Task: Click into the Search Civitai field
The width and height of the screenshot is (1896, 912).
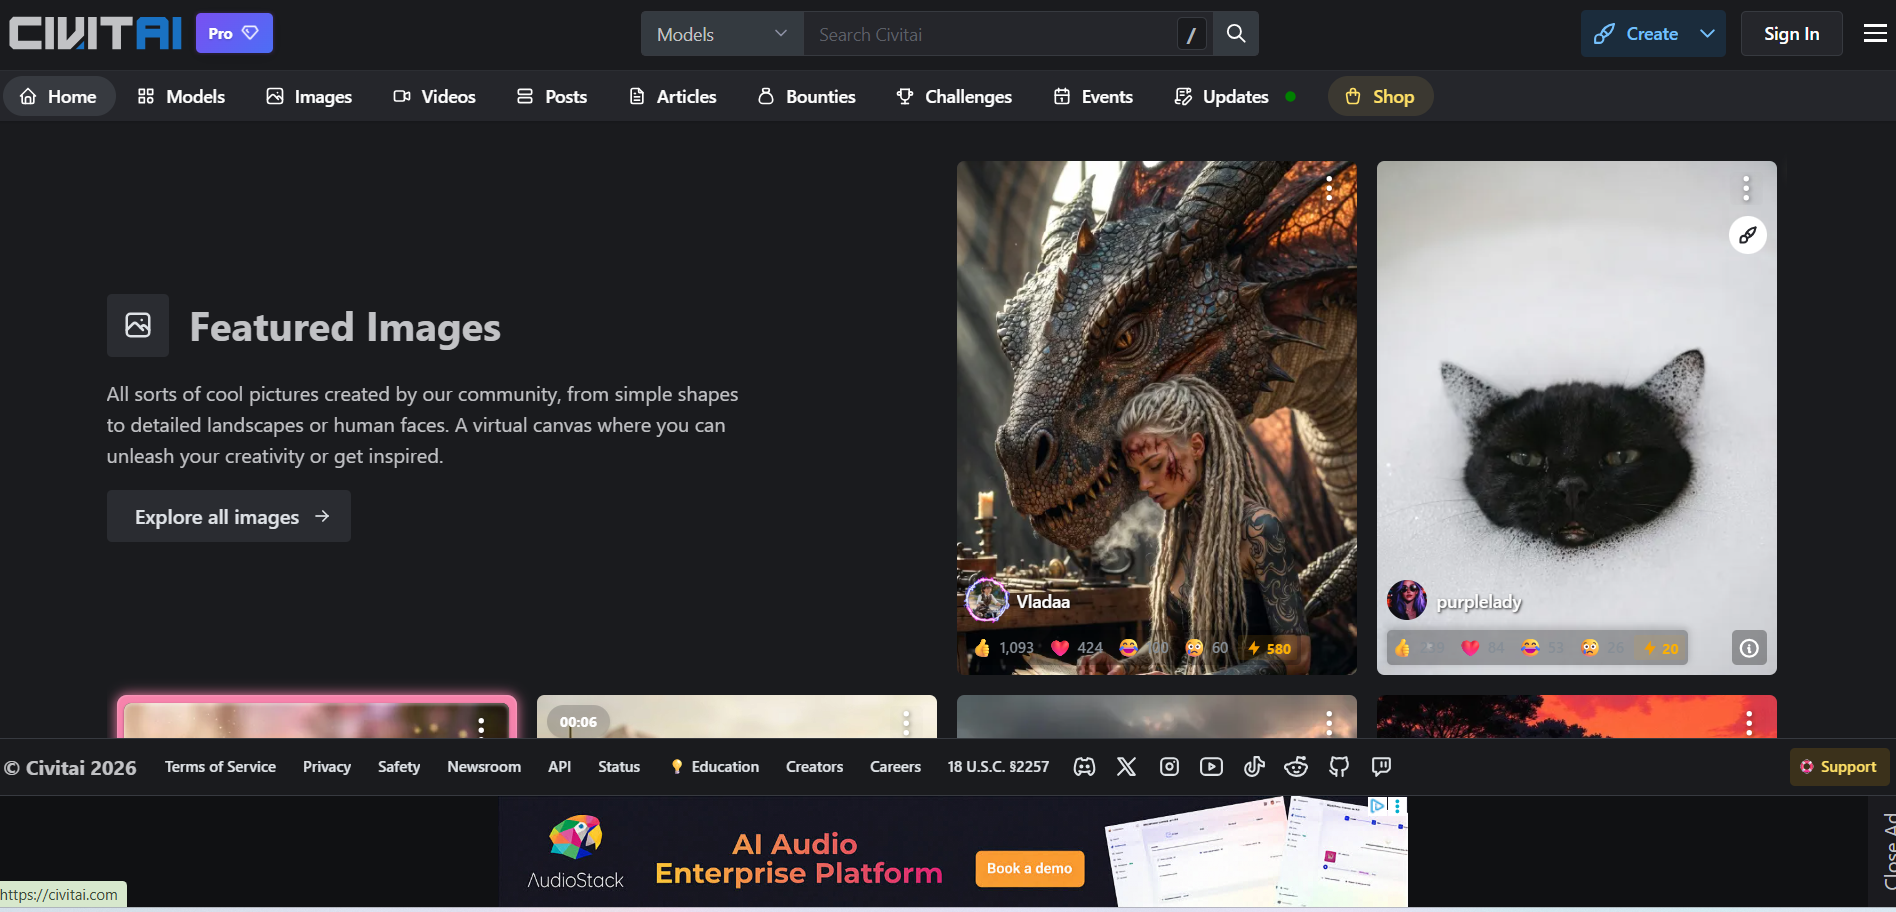Action: click(990, 34)
